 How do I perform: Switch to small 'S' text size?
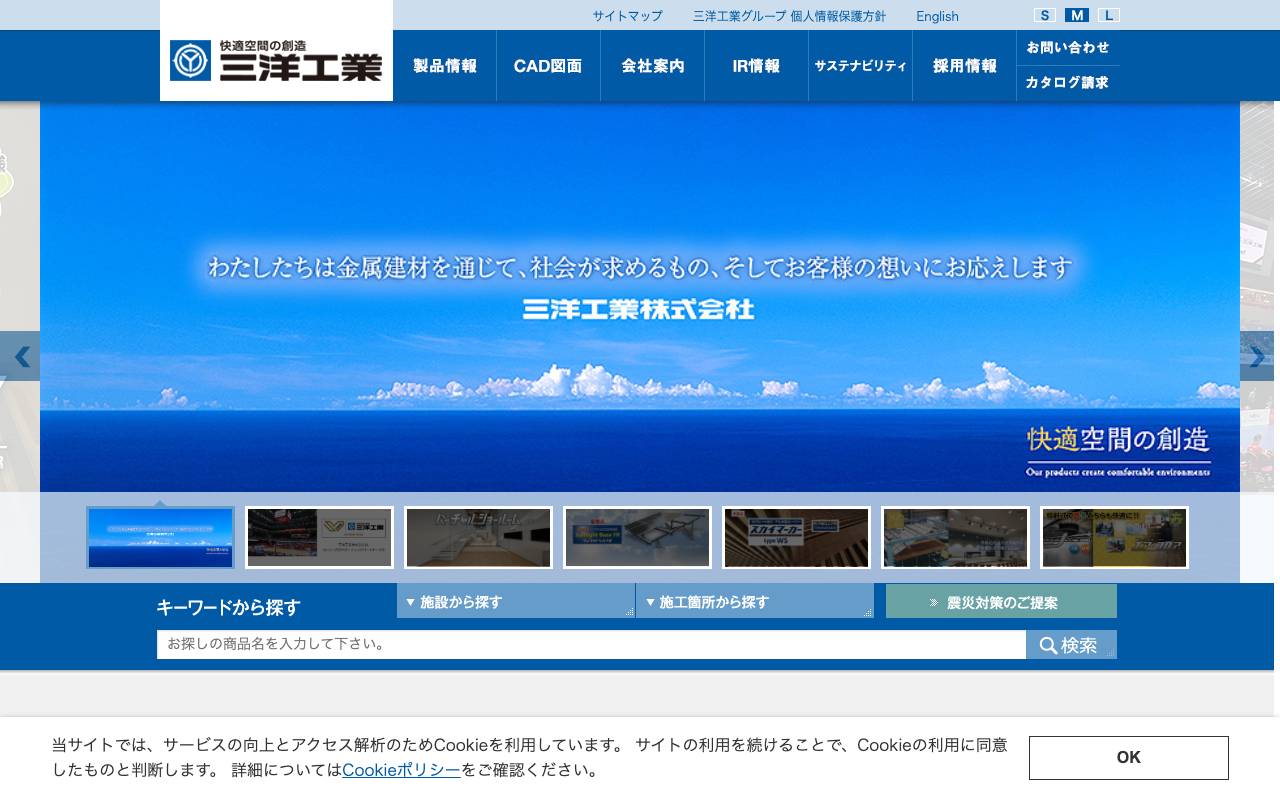click(1044, 15)
